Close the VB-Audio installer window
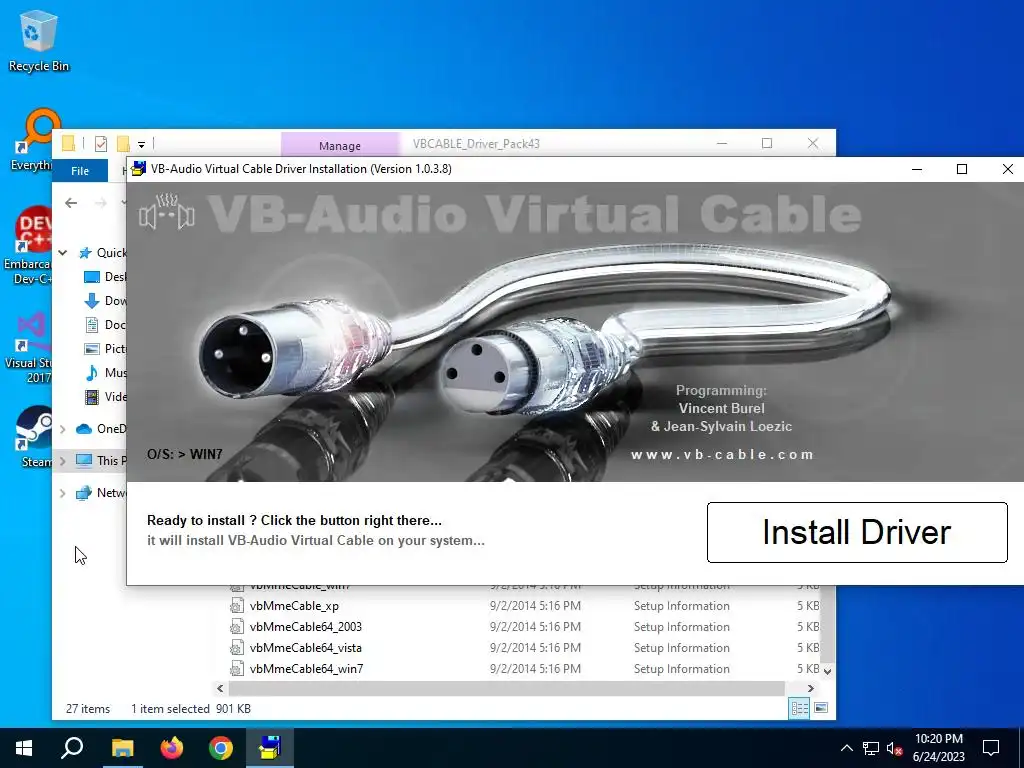The image size is (1024, 768). [1008, 169]
